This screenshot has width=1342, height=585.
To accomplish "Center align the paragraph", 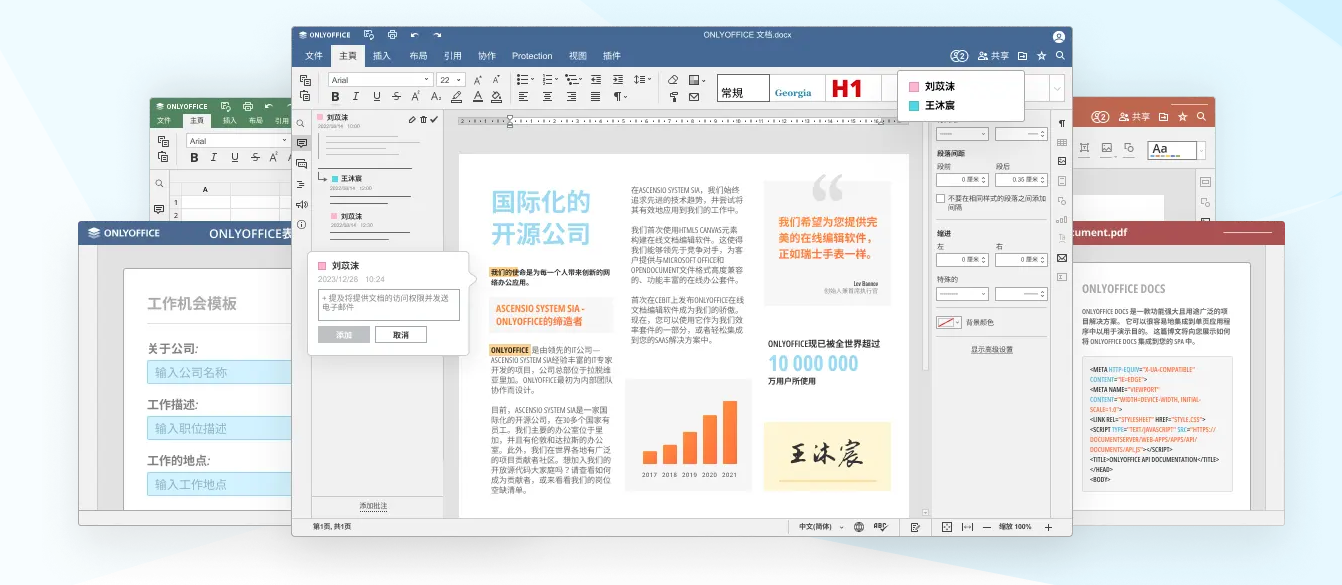I will (547, 97).
